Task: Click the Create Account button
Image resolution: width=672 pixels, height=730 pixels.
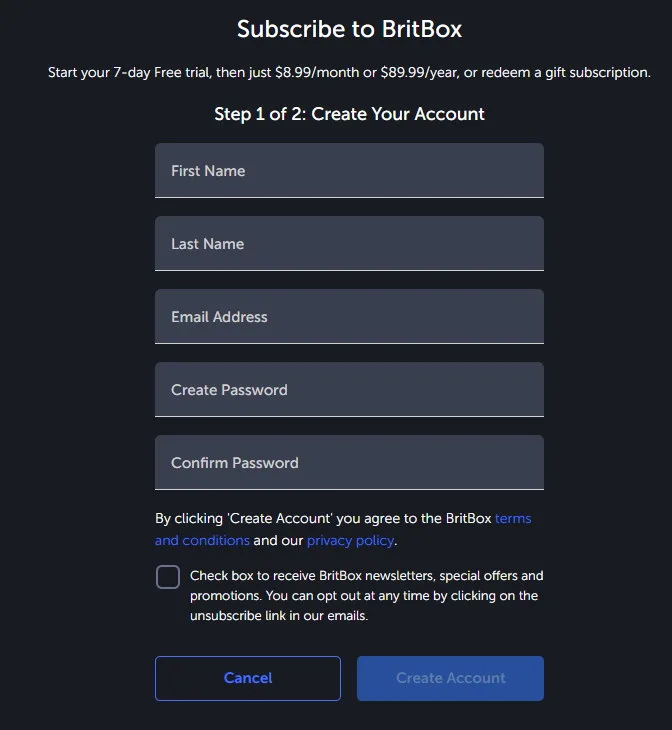Action: tap(450, 678)
